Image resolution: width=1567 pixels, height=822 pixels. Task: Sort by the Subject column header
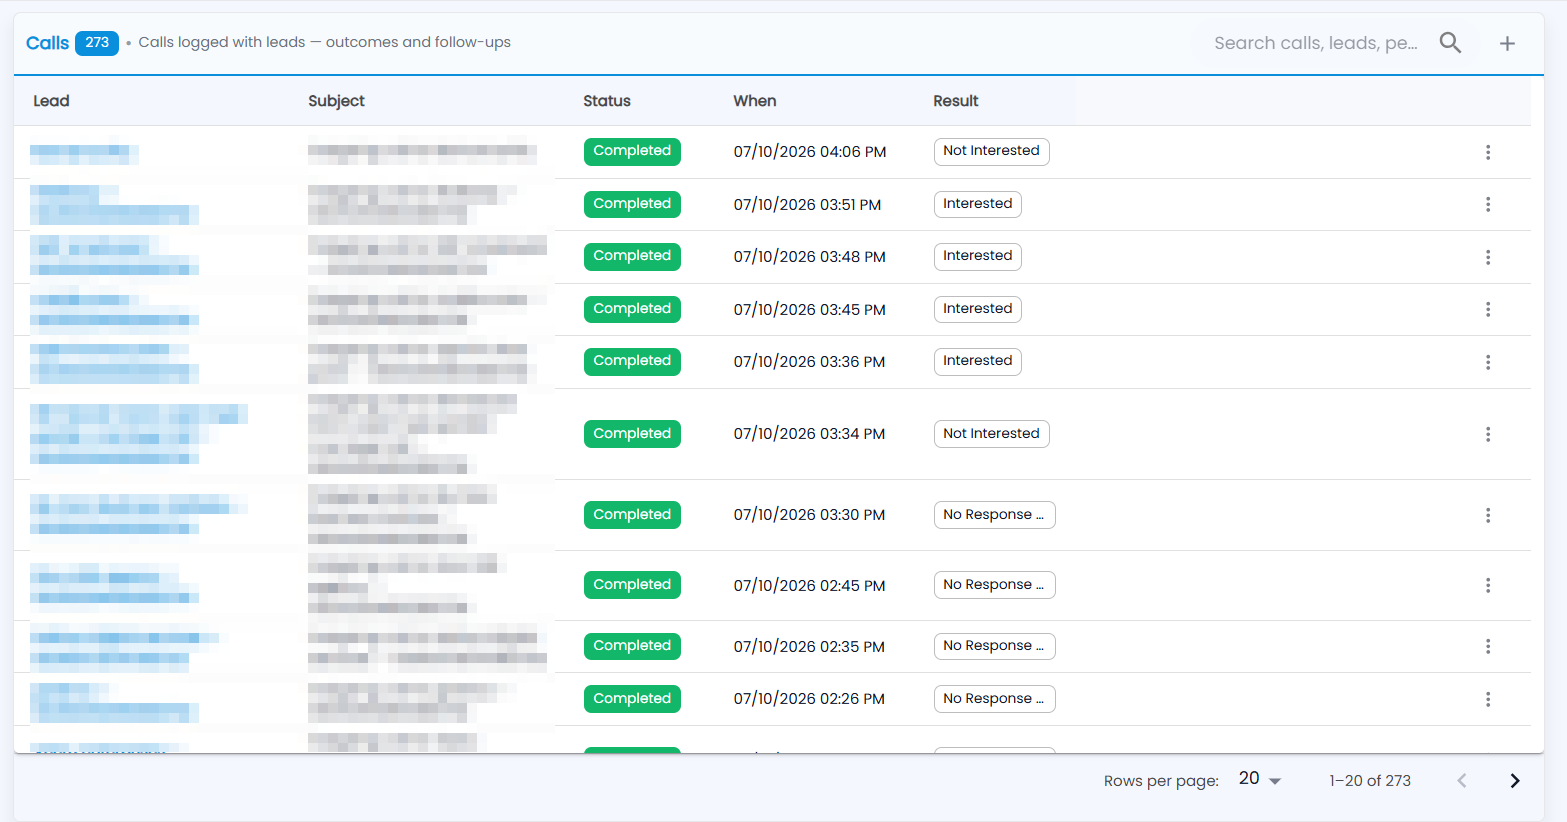(336, 101)
